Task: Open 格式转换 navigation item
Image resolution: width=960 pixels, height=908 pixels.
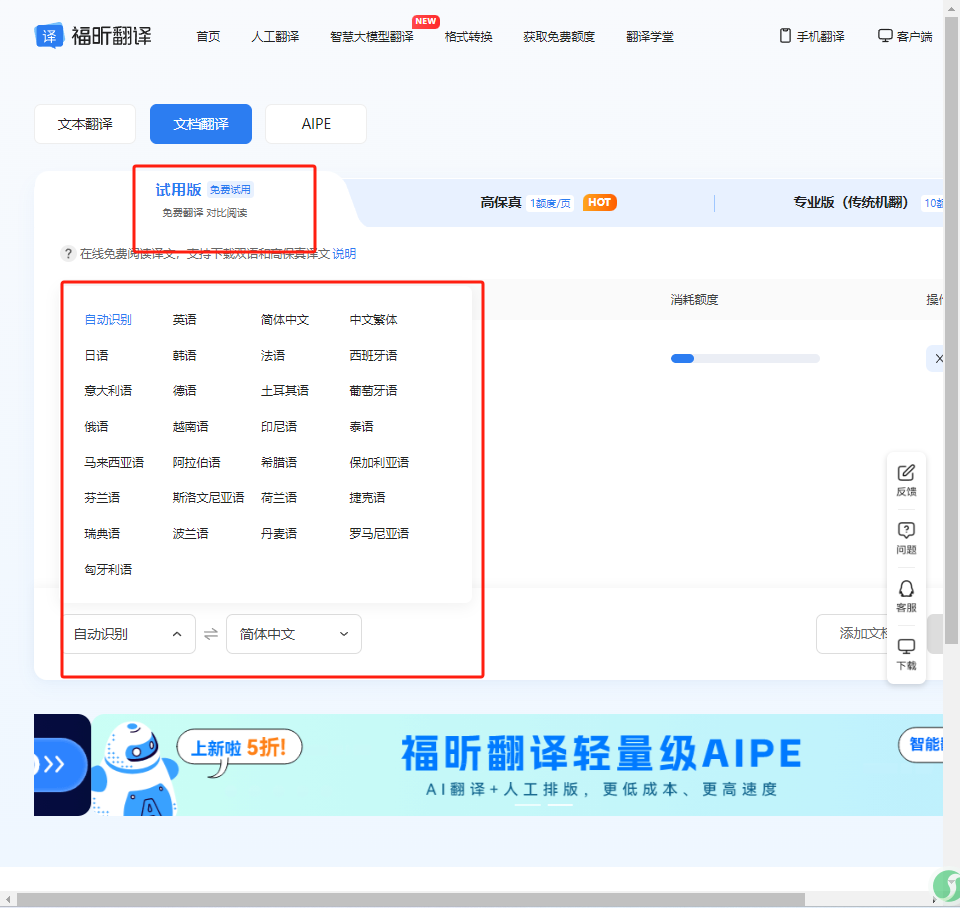Action: click(x=468, y=37)
